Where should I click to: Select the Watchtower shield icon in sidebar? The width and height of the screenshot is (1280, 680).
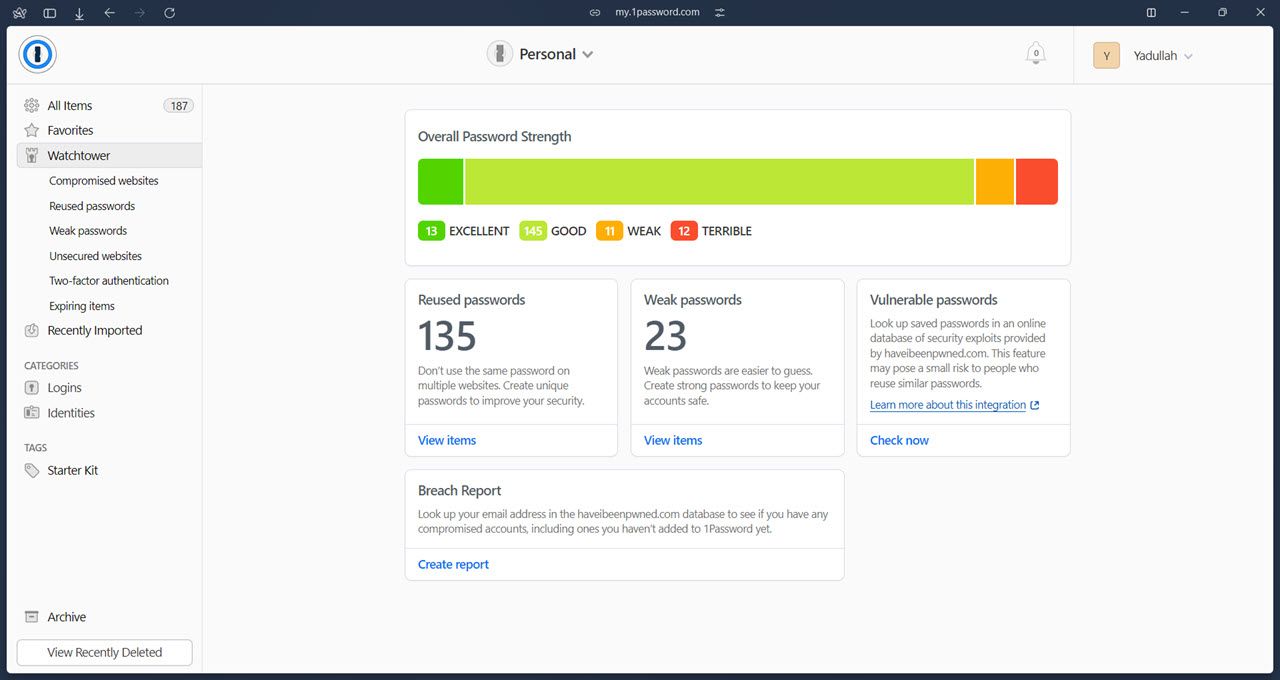[31, 155]
